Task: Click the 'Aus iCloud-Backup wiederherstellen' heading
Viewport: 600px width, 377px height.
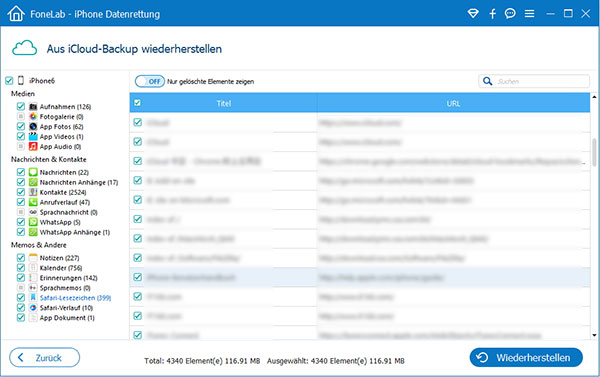Action: [134, 49]
